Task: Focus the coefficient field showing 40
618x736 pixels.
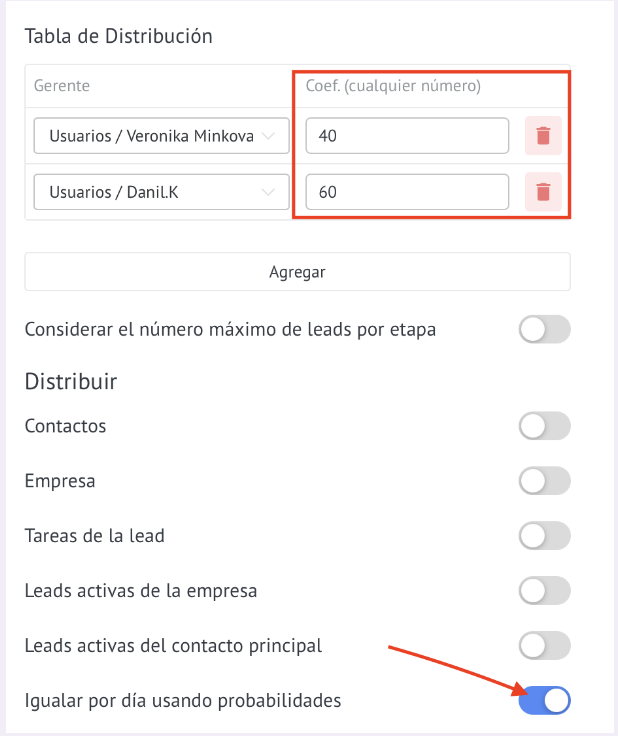Action: 407,136
